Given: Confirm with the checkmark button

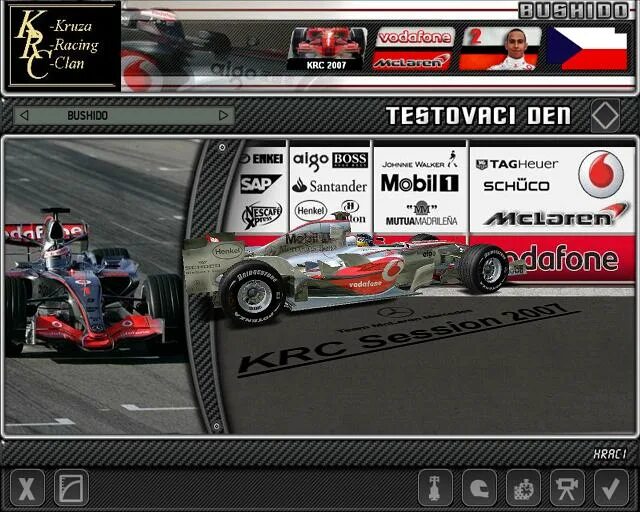Looking at the screenshot, I should point(611,487).
